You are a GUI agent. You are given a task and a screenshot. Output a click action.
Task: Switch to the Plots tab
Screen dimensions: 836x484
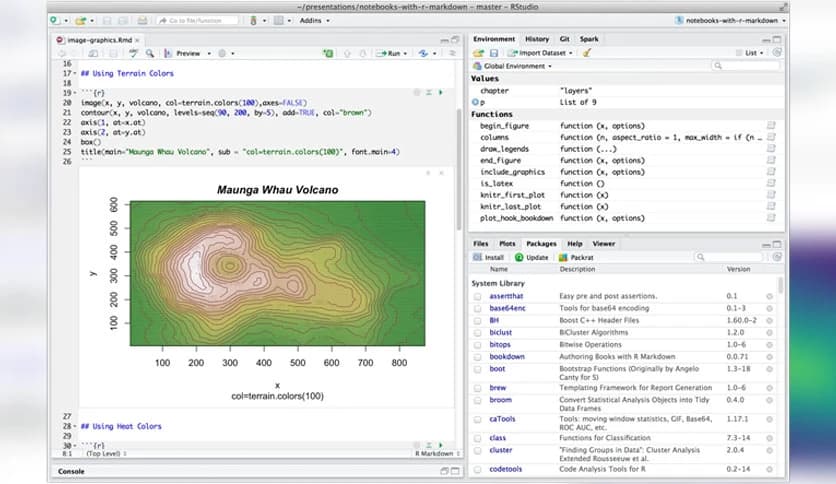[507, 243]
